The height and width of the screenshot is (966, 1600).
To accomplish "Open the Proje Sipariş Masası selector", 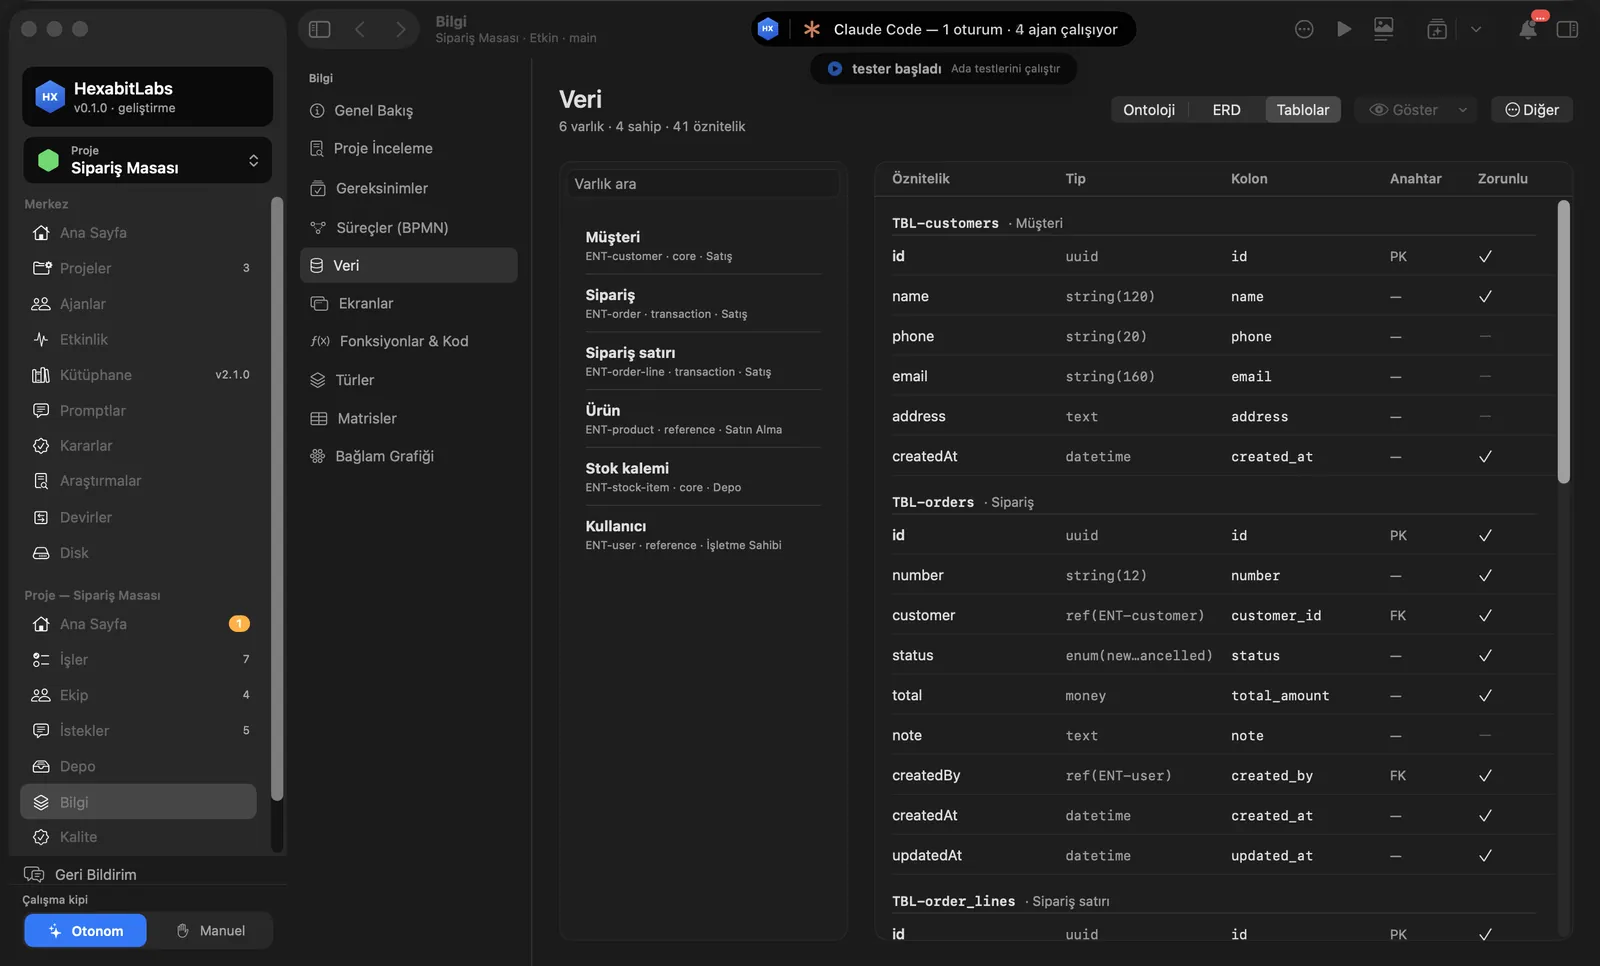I will pos(148,160).
